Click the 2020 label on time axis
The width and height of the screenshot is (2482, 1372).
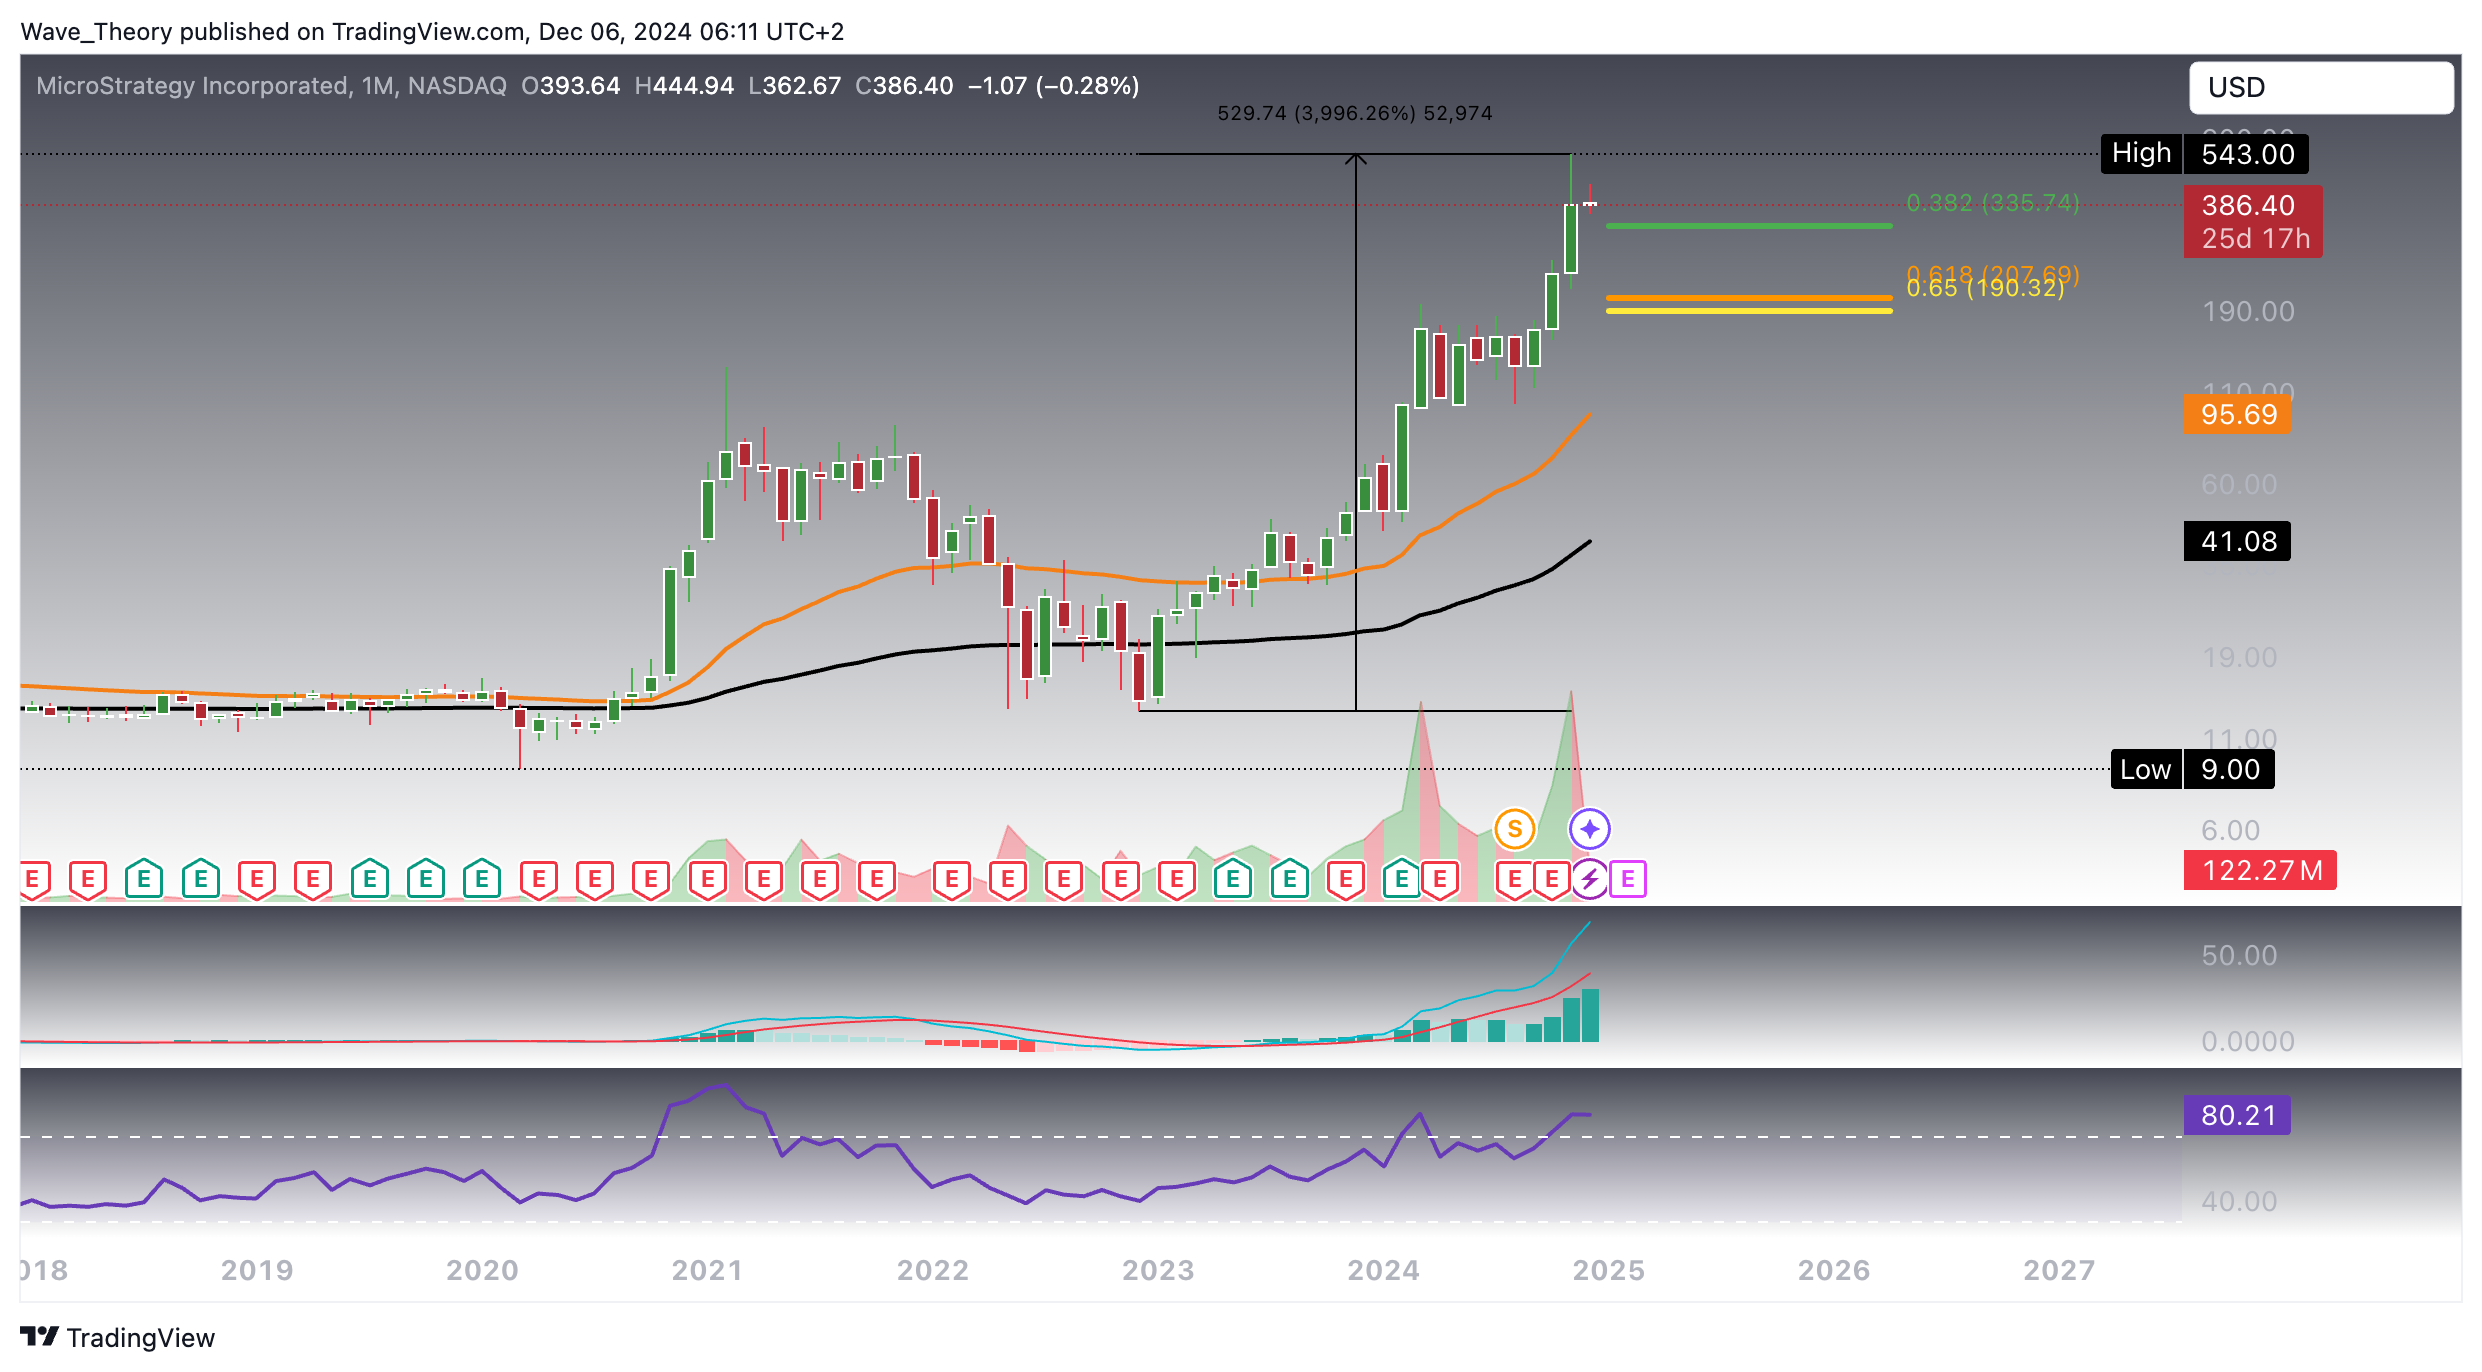[482, 1270]
